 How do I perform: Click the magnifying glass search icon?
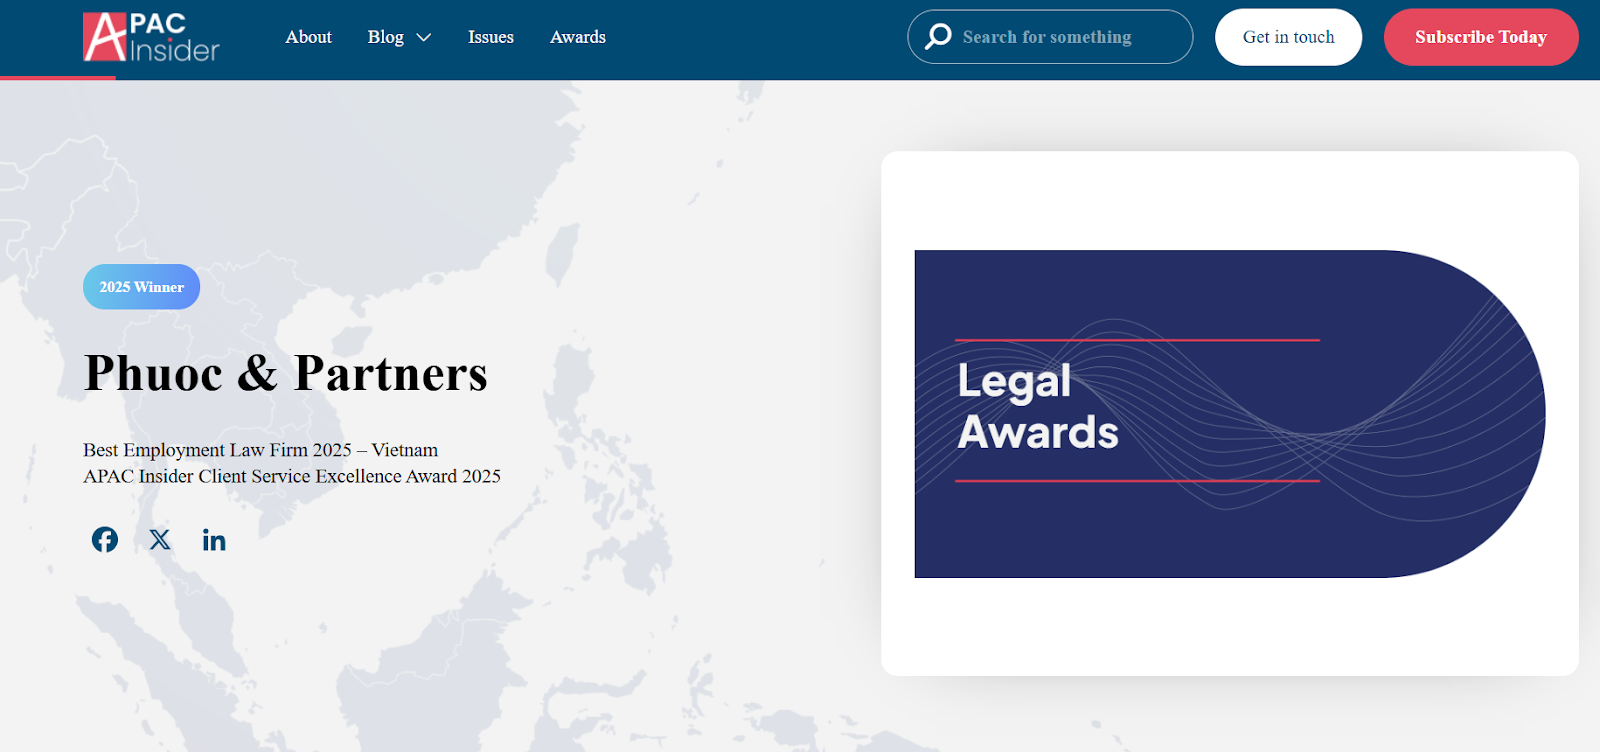point(938,37)
